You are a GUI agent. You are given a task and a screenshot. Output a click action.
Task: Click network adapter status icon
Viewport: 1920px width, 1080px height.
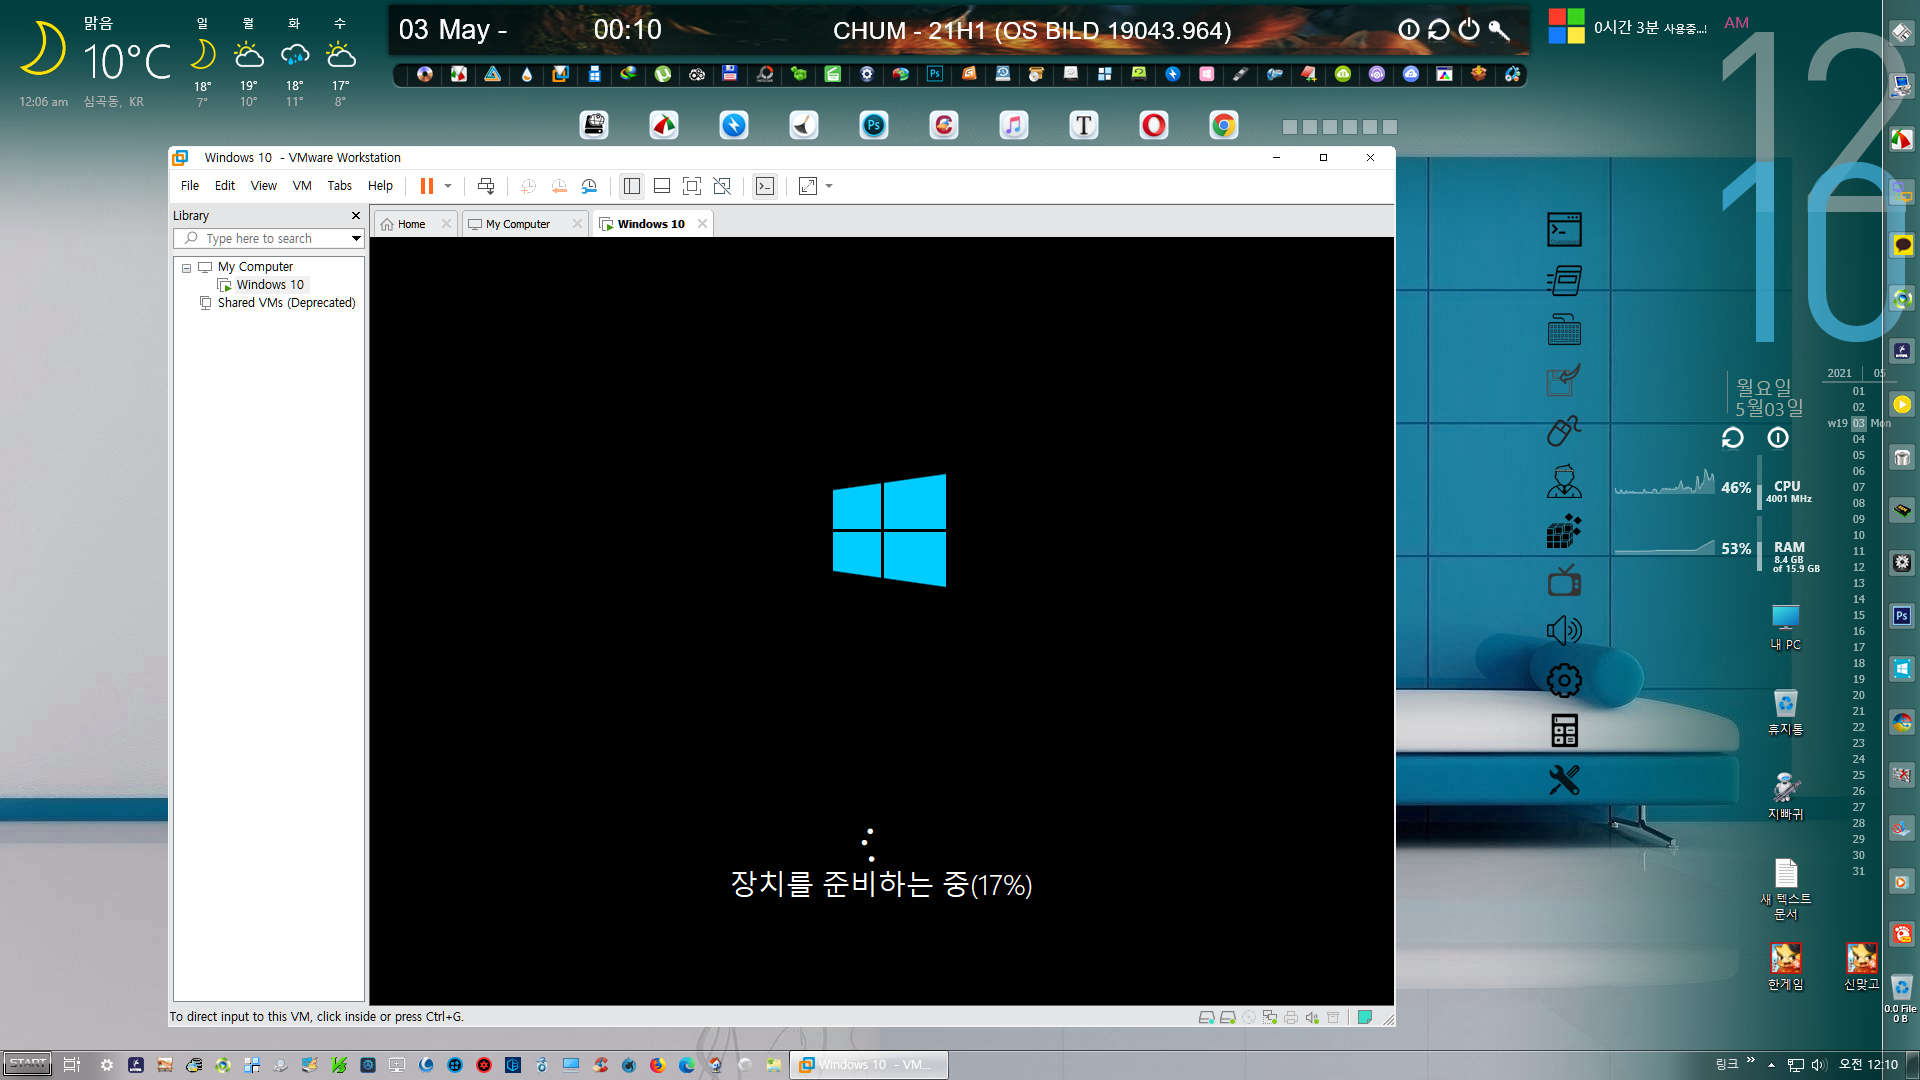(x=1269, y=1018)
